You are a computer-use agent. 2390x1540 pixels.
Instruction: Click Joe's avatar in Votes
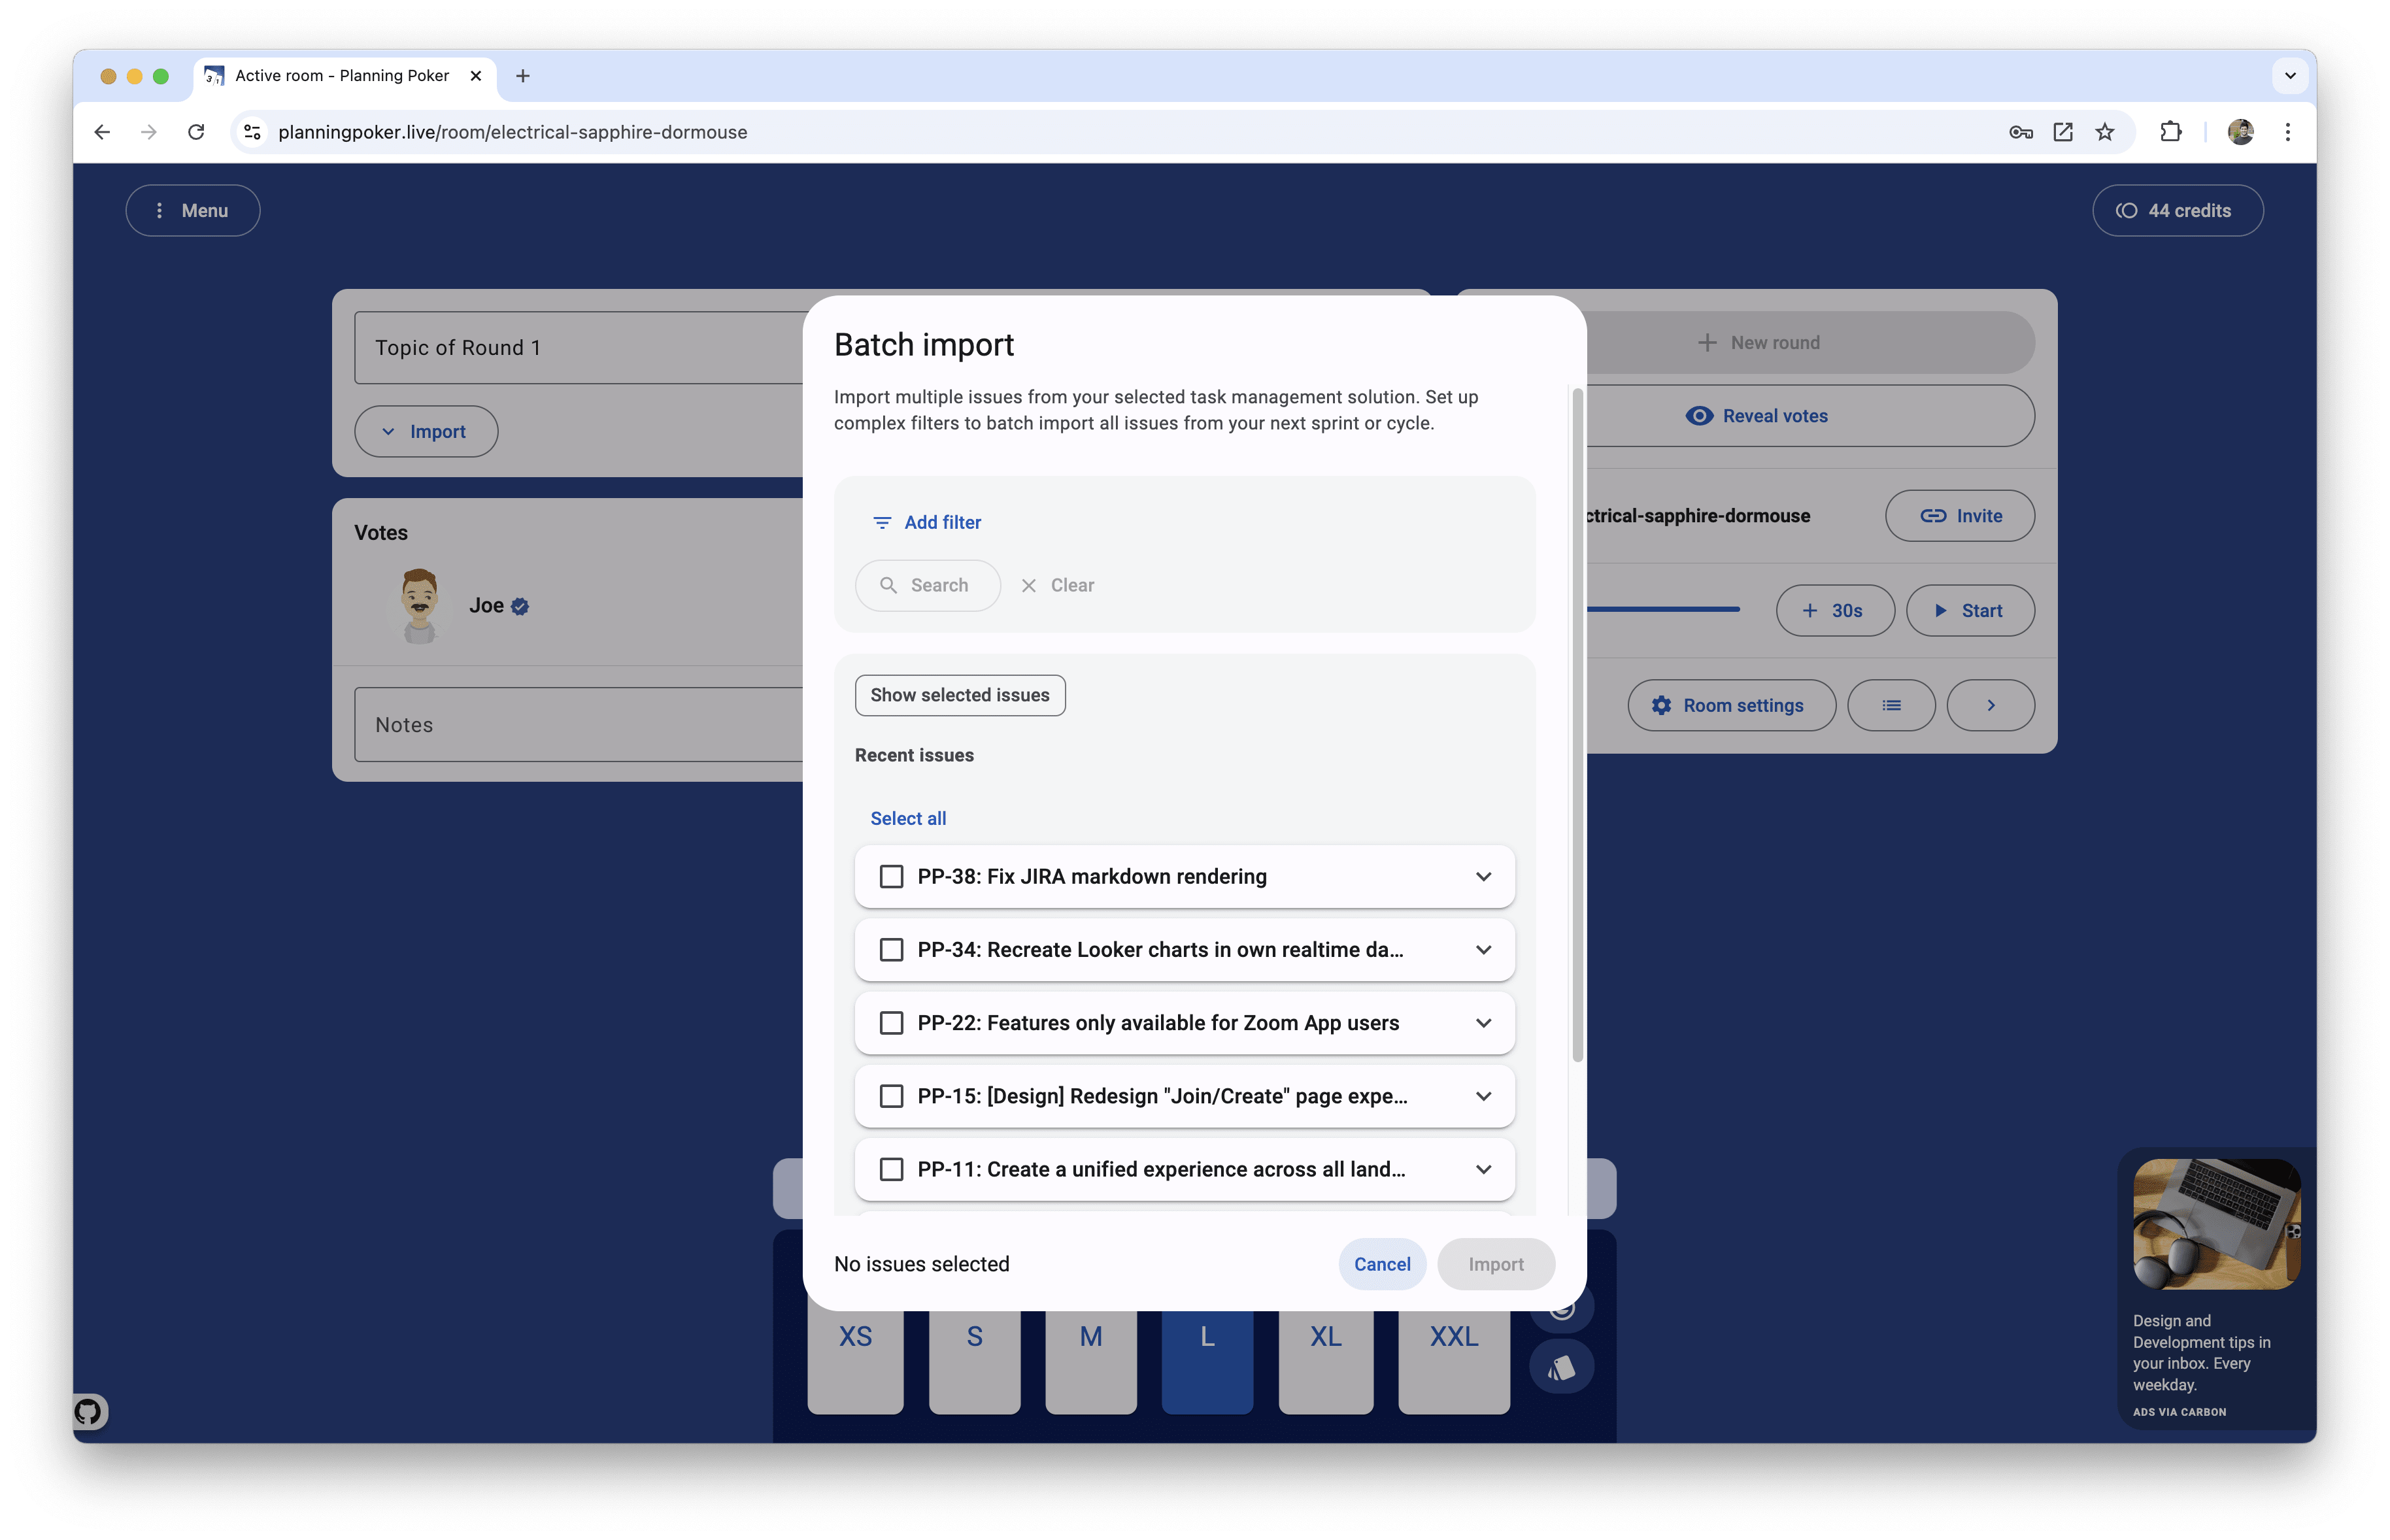419,605
